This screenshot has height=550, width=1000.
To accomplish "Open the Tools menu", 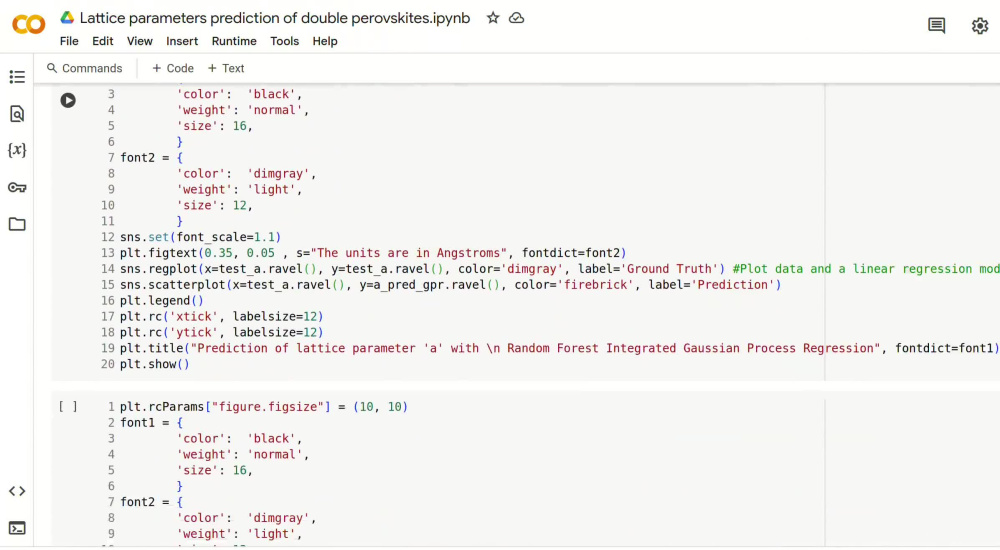I will 284,41.
